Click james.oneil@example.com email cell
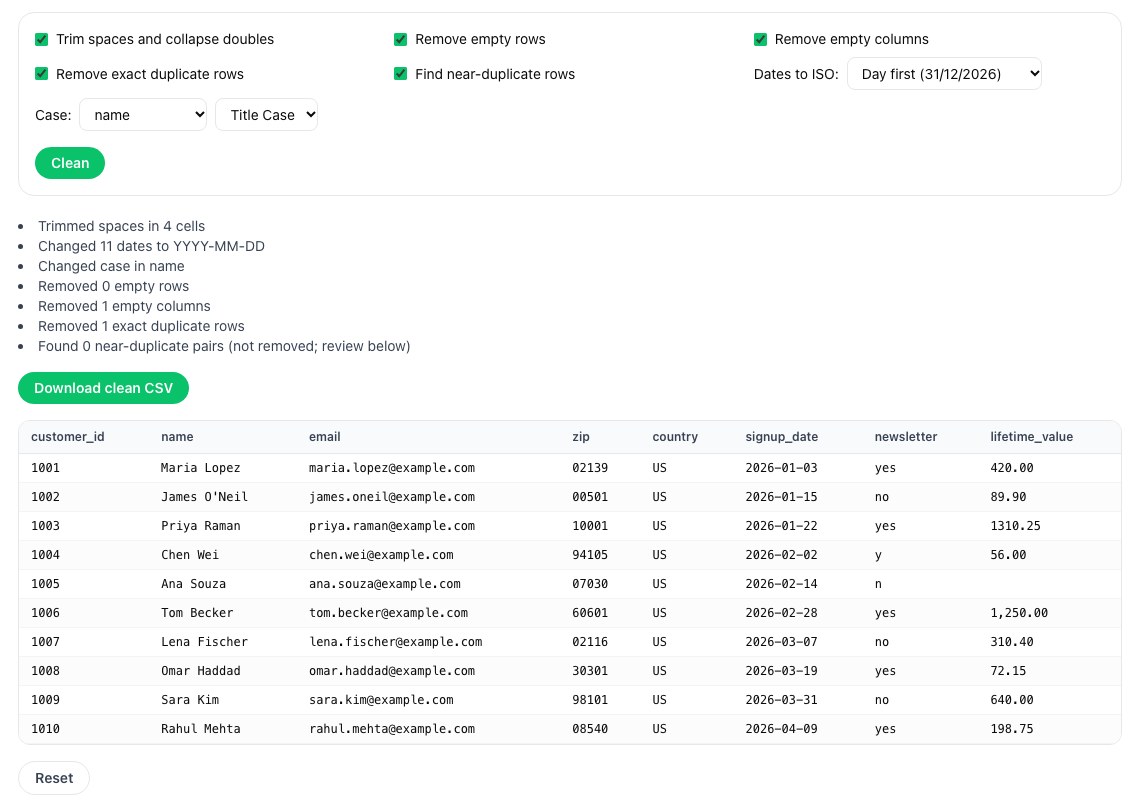This screenshot has width=1140, height=800. pos(392,497)
